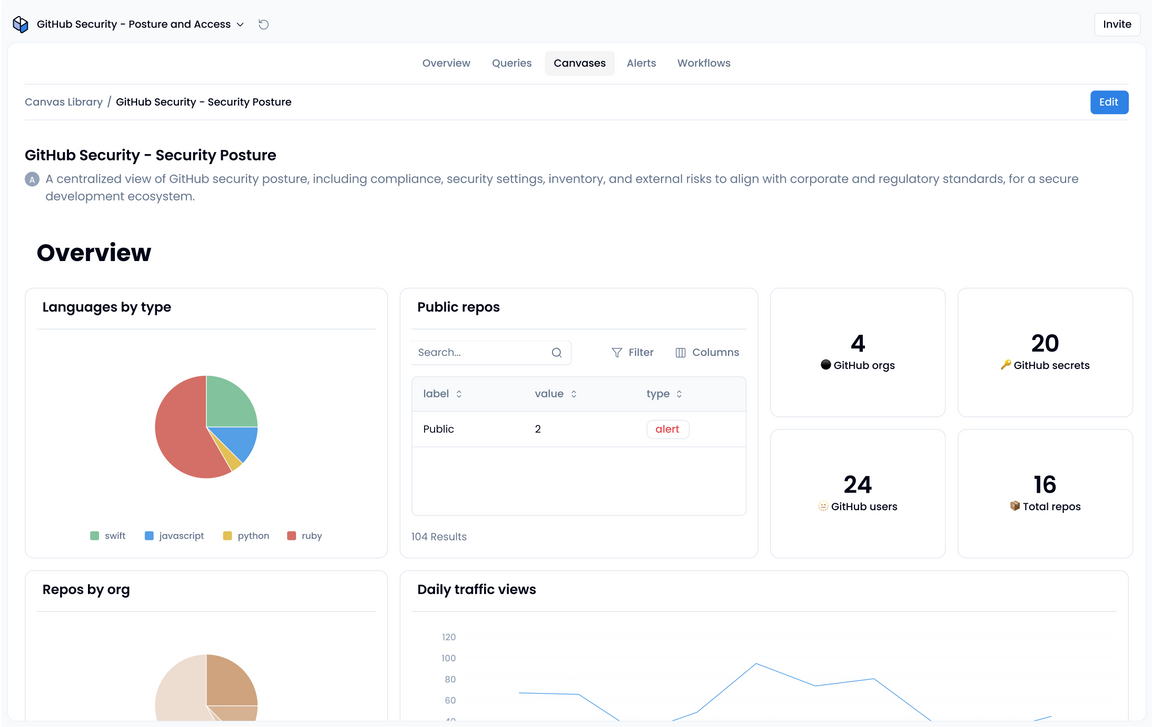This screenshot has height=727, width=1152.
Task: Go to the Alerts tab
Action: click(641, 63)
